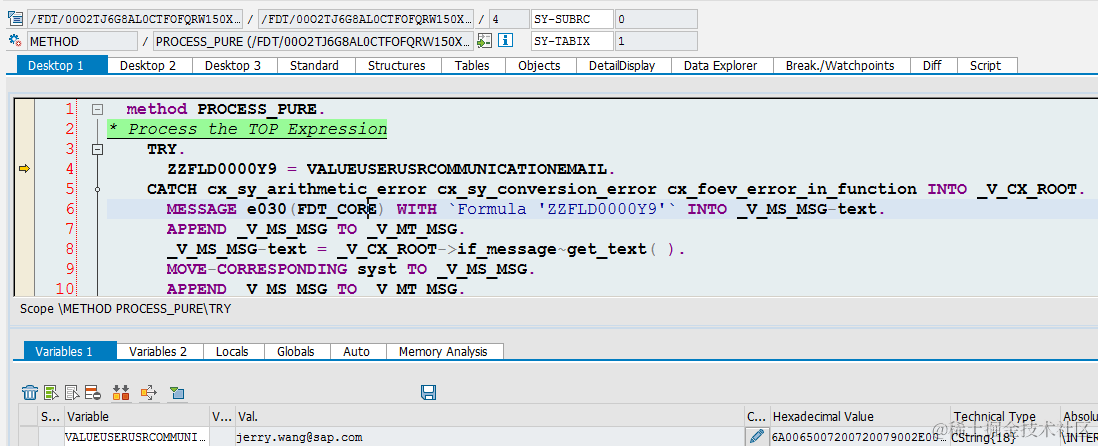Click the blue floppy disk save icon
The width and height of the screenshot is (1098, 446).
click(429, 392)
